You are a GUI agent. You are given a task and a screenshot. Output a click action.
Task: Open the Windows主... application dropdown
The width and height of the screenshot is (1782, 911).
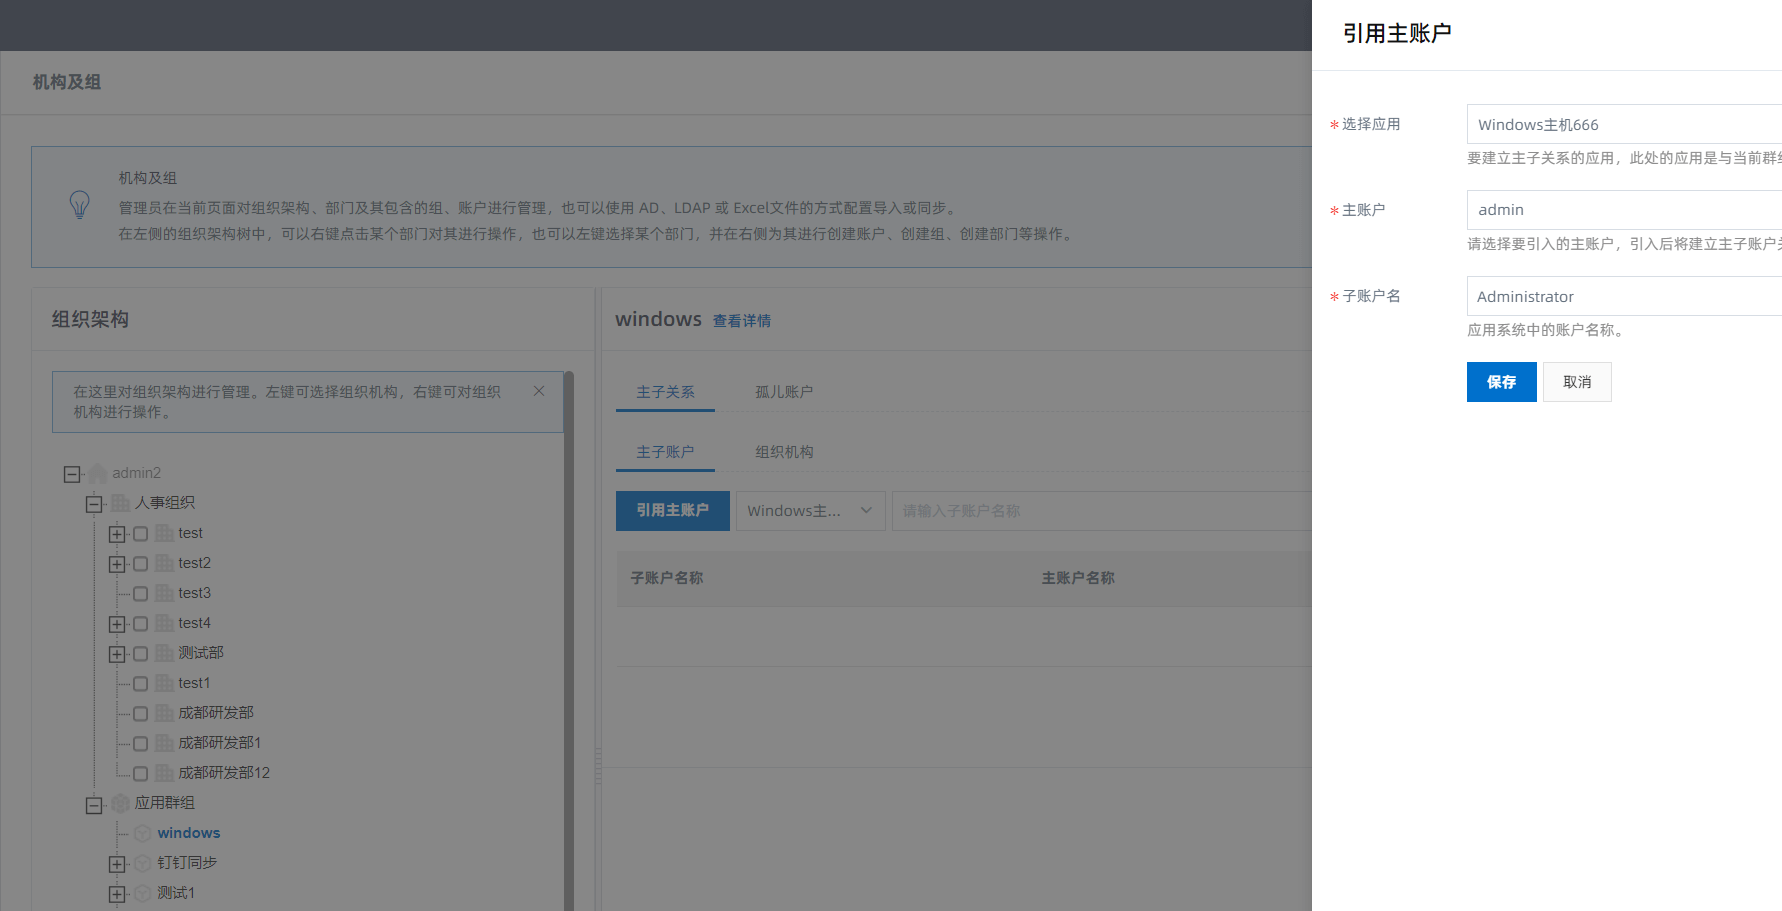point(810,511)
